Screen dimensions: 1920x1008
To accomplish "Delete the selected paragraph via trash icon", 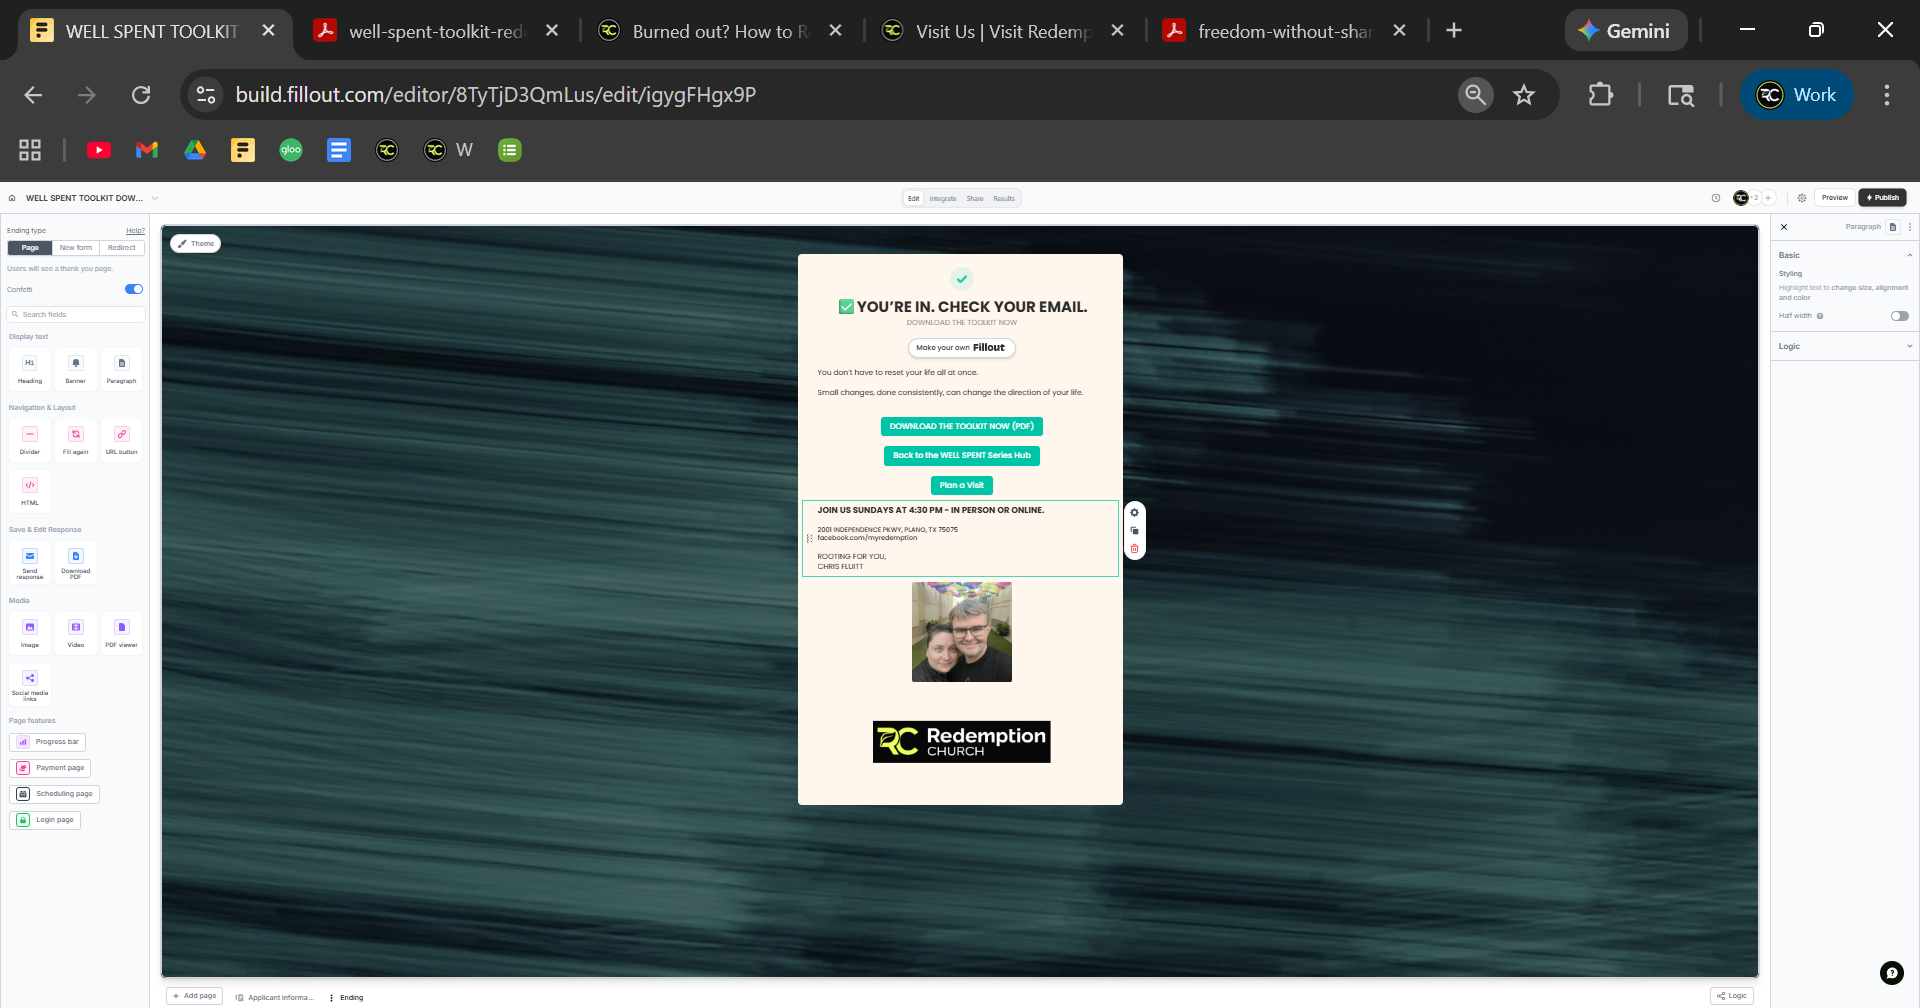I will click(1134, 549).
